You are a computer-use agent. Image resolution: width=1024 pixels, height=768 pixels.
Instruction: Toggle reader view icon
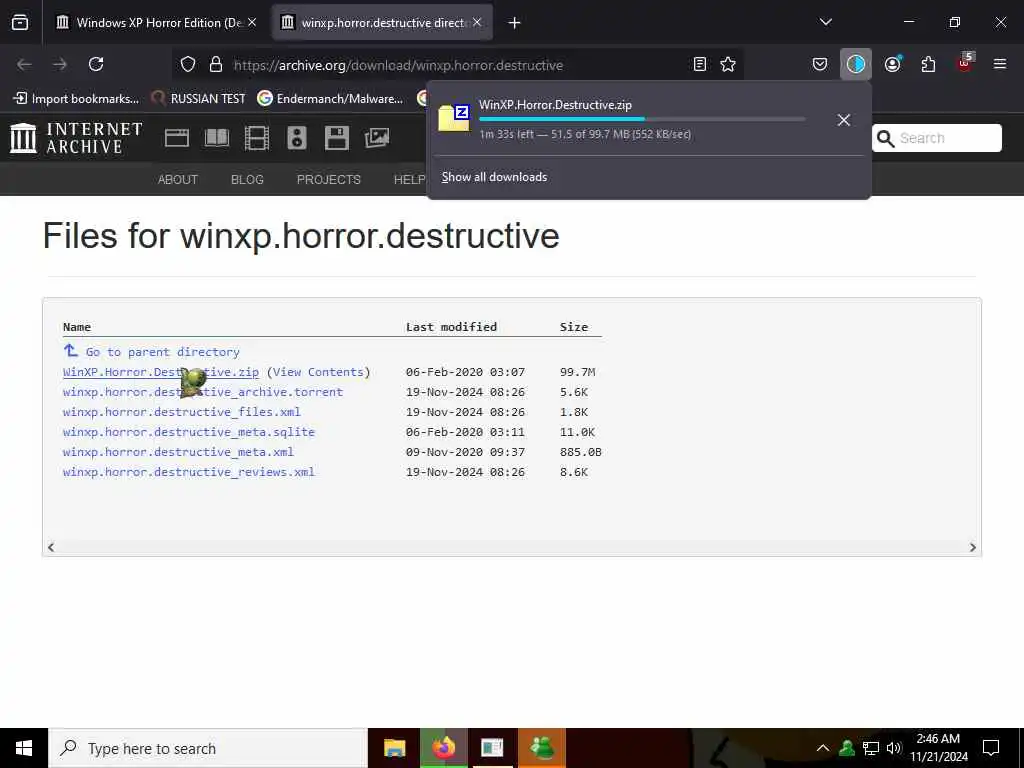pos(699,64)
